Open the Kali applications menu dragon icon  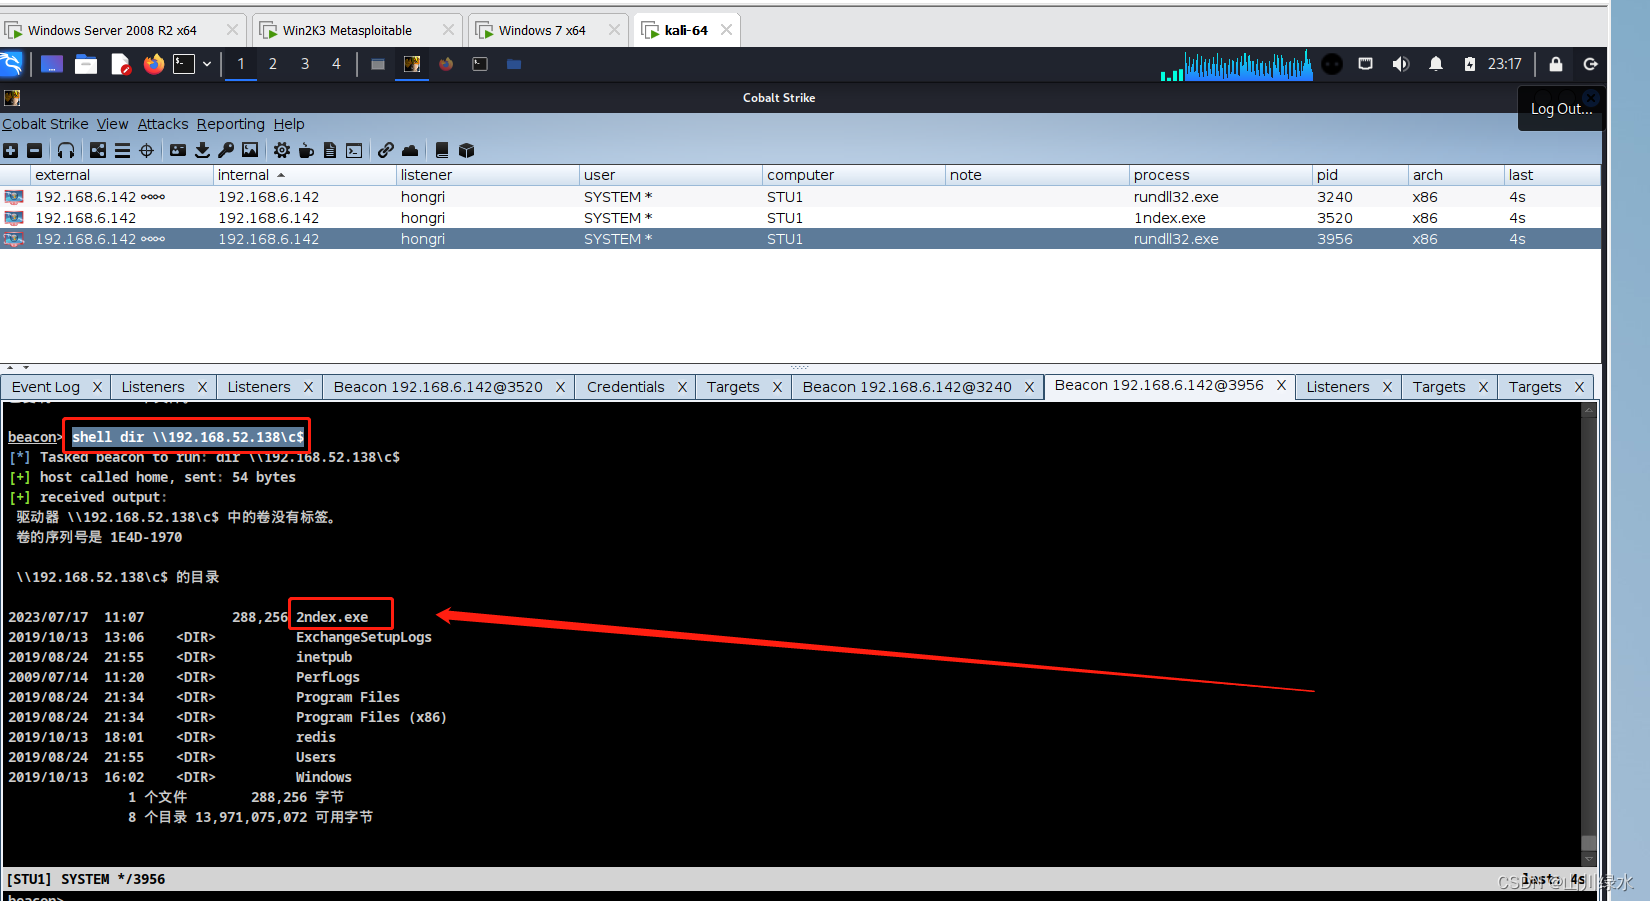(11, 64)
